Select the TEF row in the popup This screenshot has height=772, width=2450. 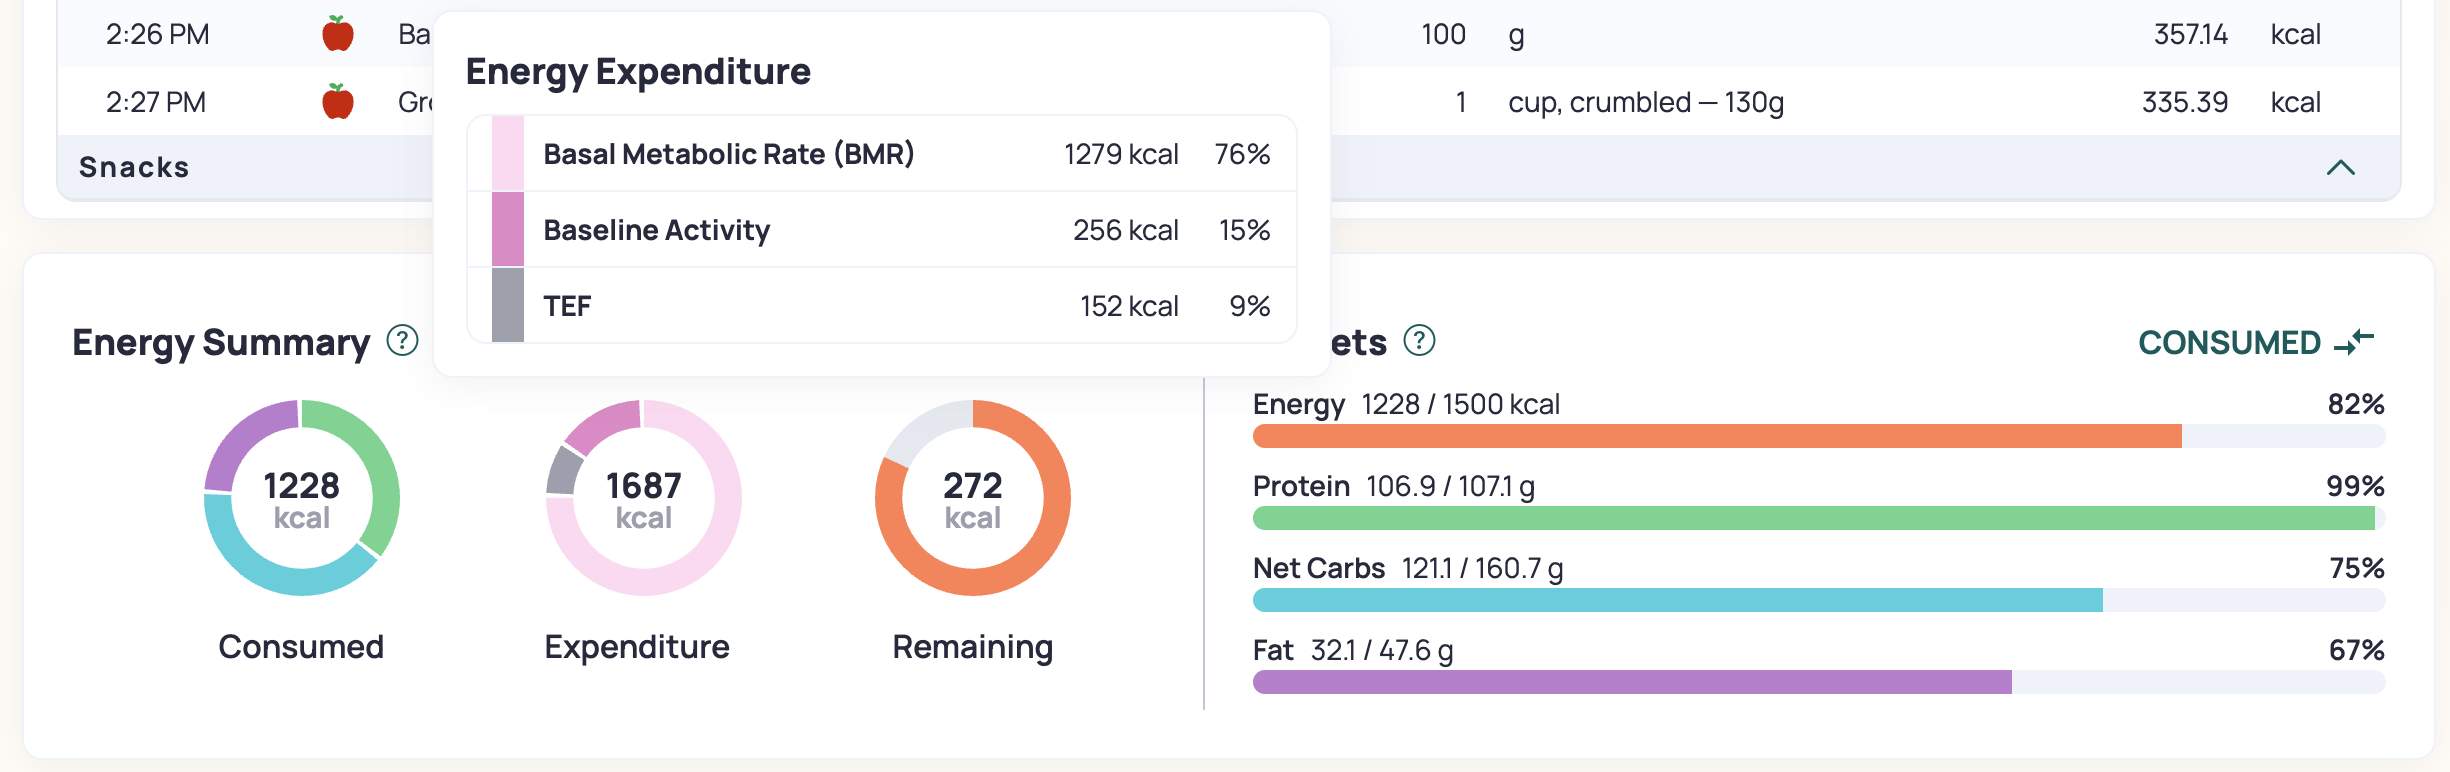(882, 306)
